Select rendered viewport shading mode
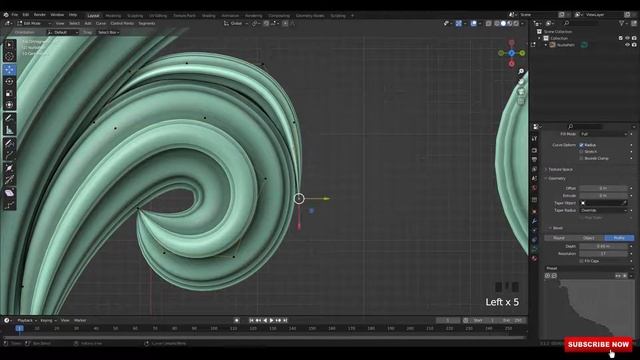This screenshot has width=640, height=360. 516,24
